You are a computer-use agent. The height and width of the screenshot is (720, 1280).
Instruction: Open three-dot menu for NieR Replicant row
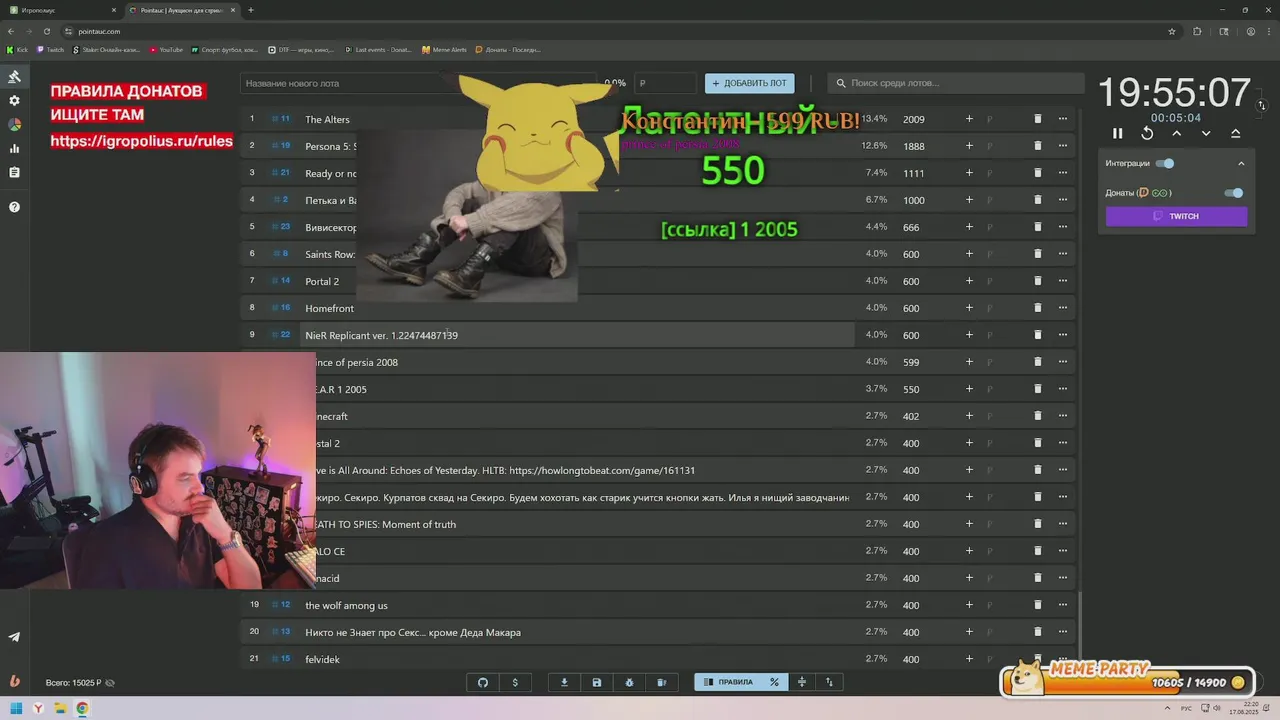click(1063, 335)
